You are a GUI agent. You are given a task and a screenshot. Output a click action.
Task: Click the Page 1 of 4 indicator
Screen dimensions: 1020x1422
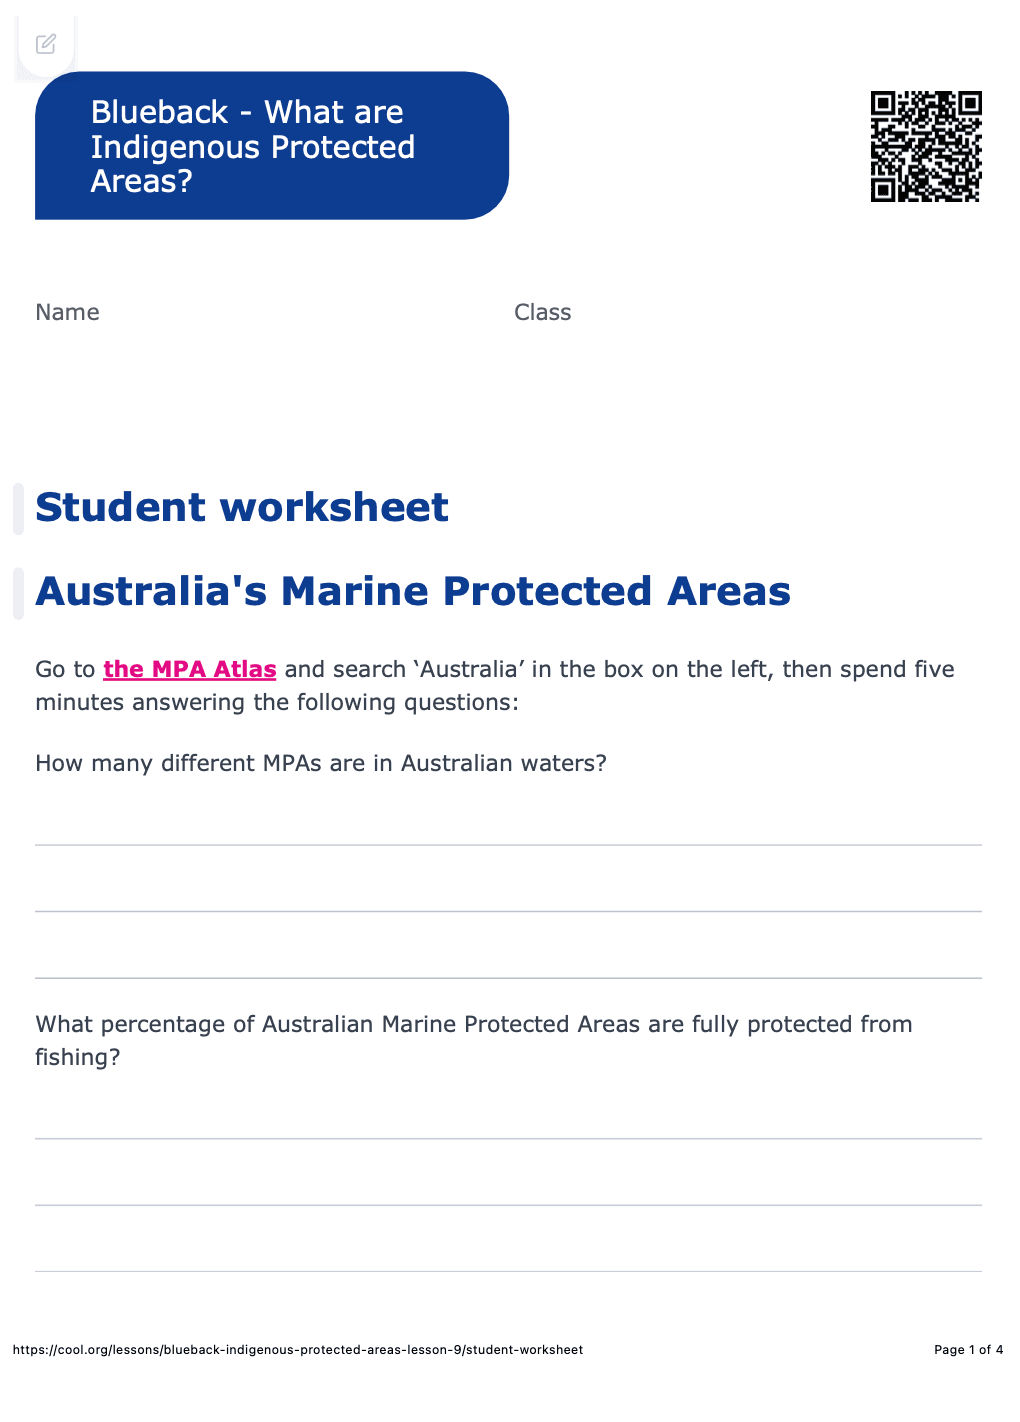point(968,1350)
